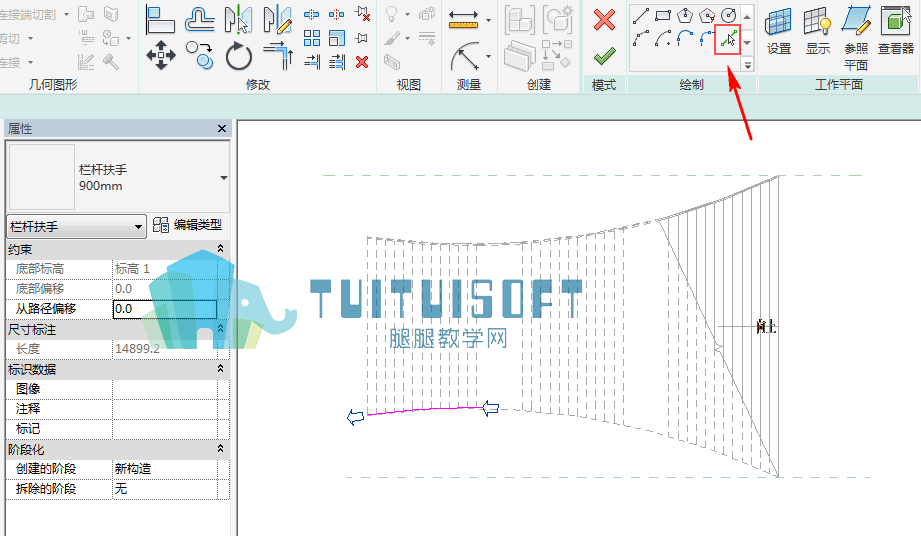Activate Mirror - Draw Axis tool
Viewport: 921px width, 536px height.
click(x=277, y=20)
